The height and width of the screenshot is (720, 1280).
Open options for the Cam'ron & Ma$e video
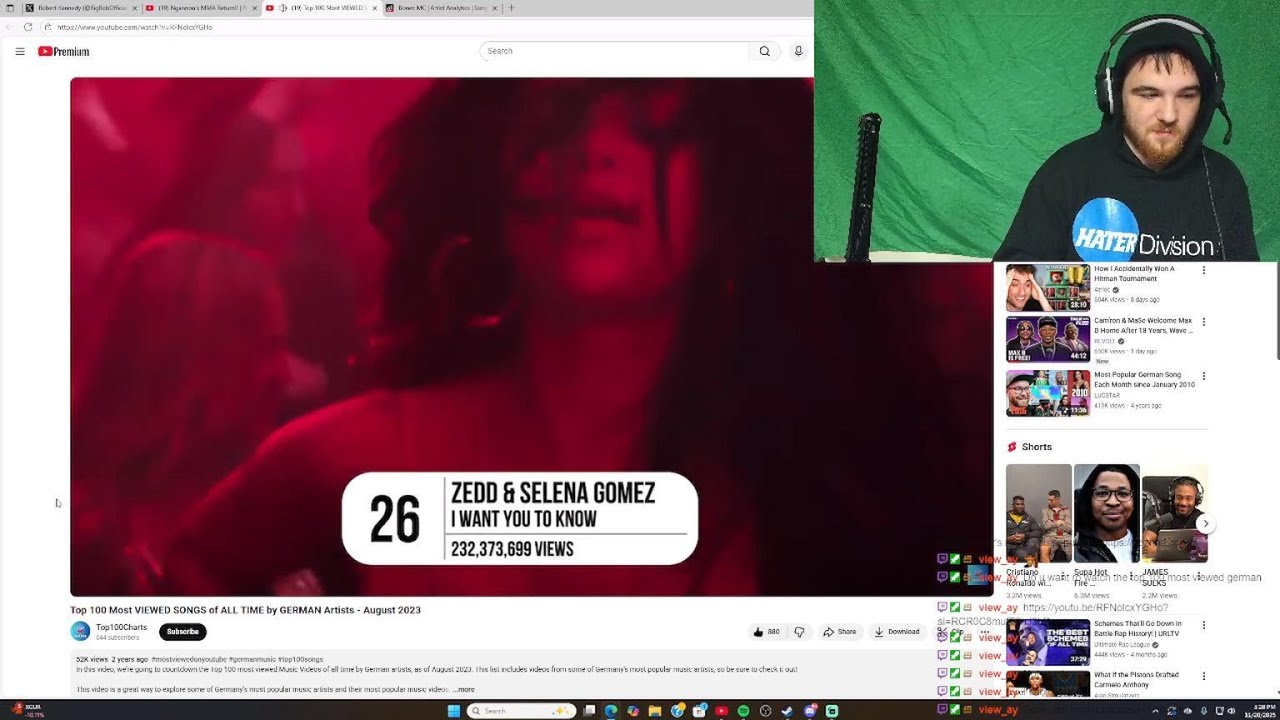(x=1203, y=322)
